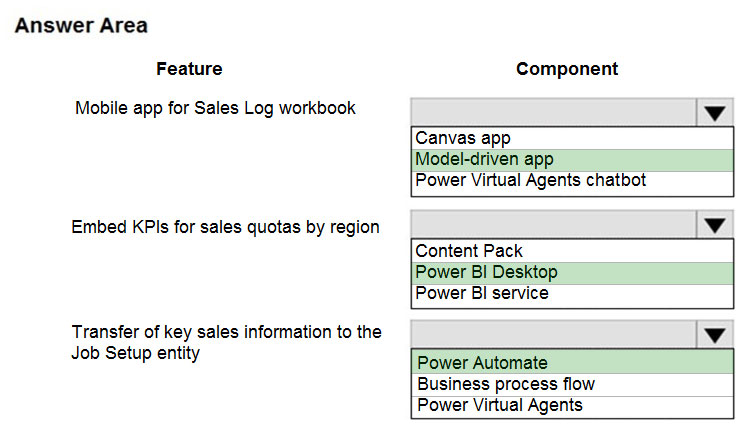Click the Embed KPIs for sales quotas label
Viewport: 755px width, 432px height.
[x=225, y=227]
